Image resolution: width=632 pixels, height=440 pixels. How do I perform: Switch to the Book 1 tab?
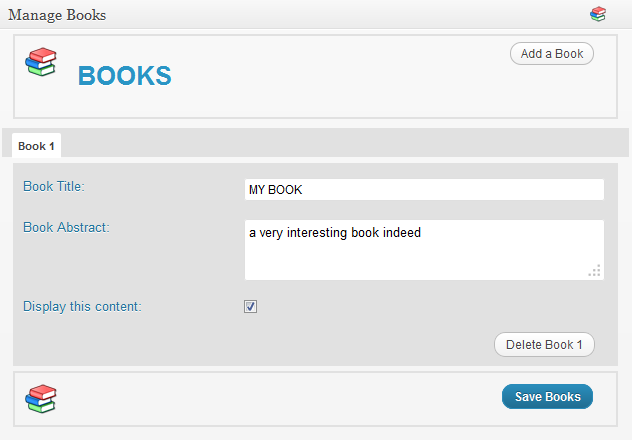pyautogui.click(x=36, y=146)
